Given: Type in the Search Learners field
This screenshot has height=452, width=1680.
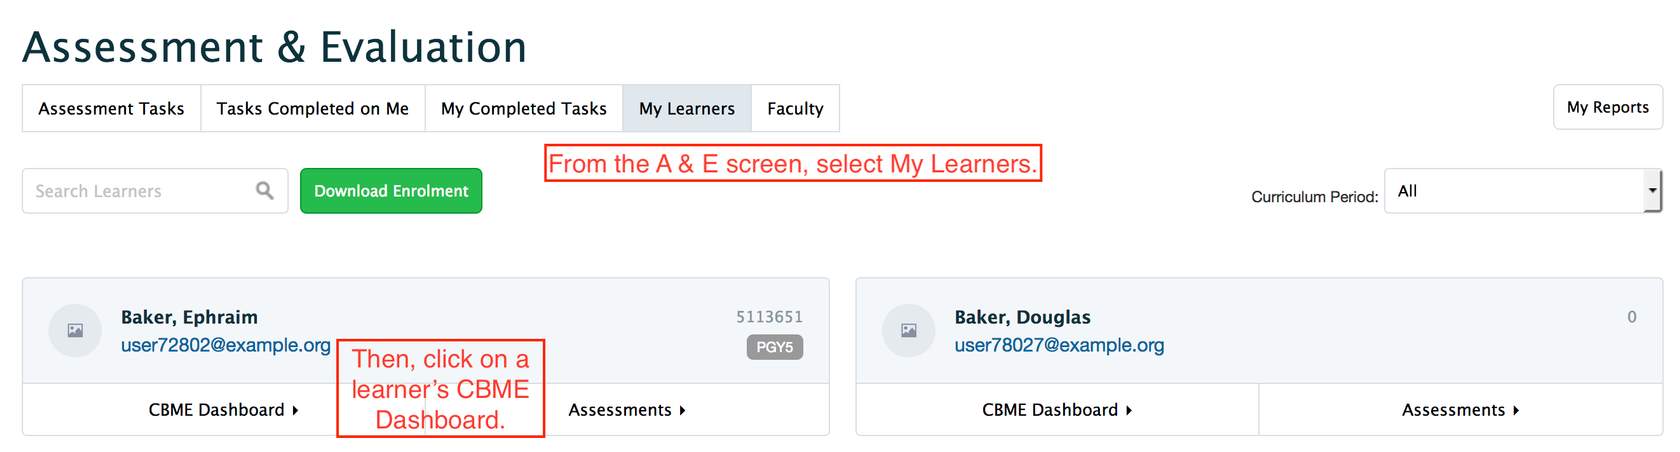Looking at the screenshot, I should [x=140, y=191].
